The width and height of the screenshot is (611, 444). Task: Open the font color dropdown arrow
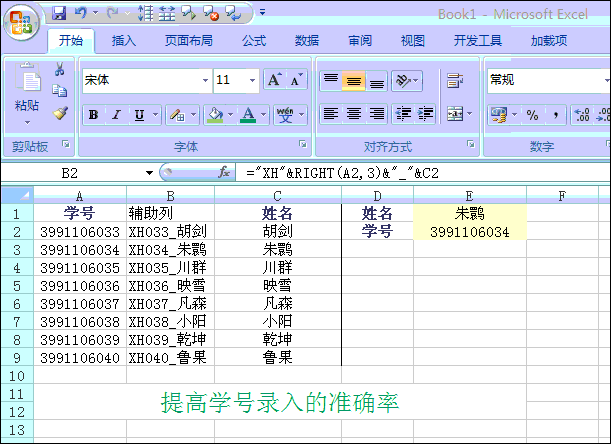(263, 115)
